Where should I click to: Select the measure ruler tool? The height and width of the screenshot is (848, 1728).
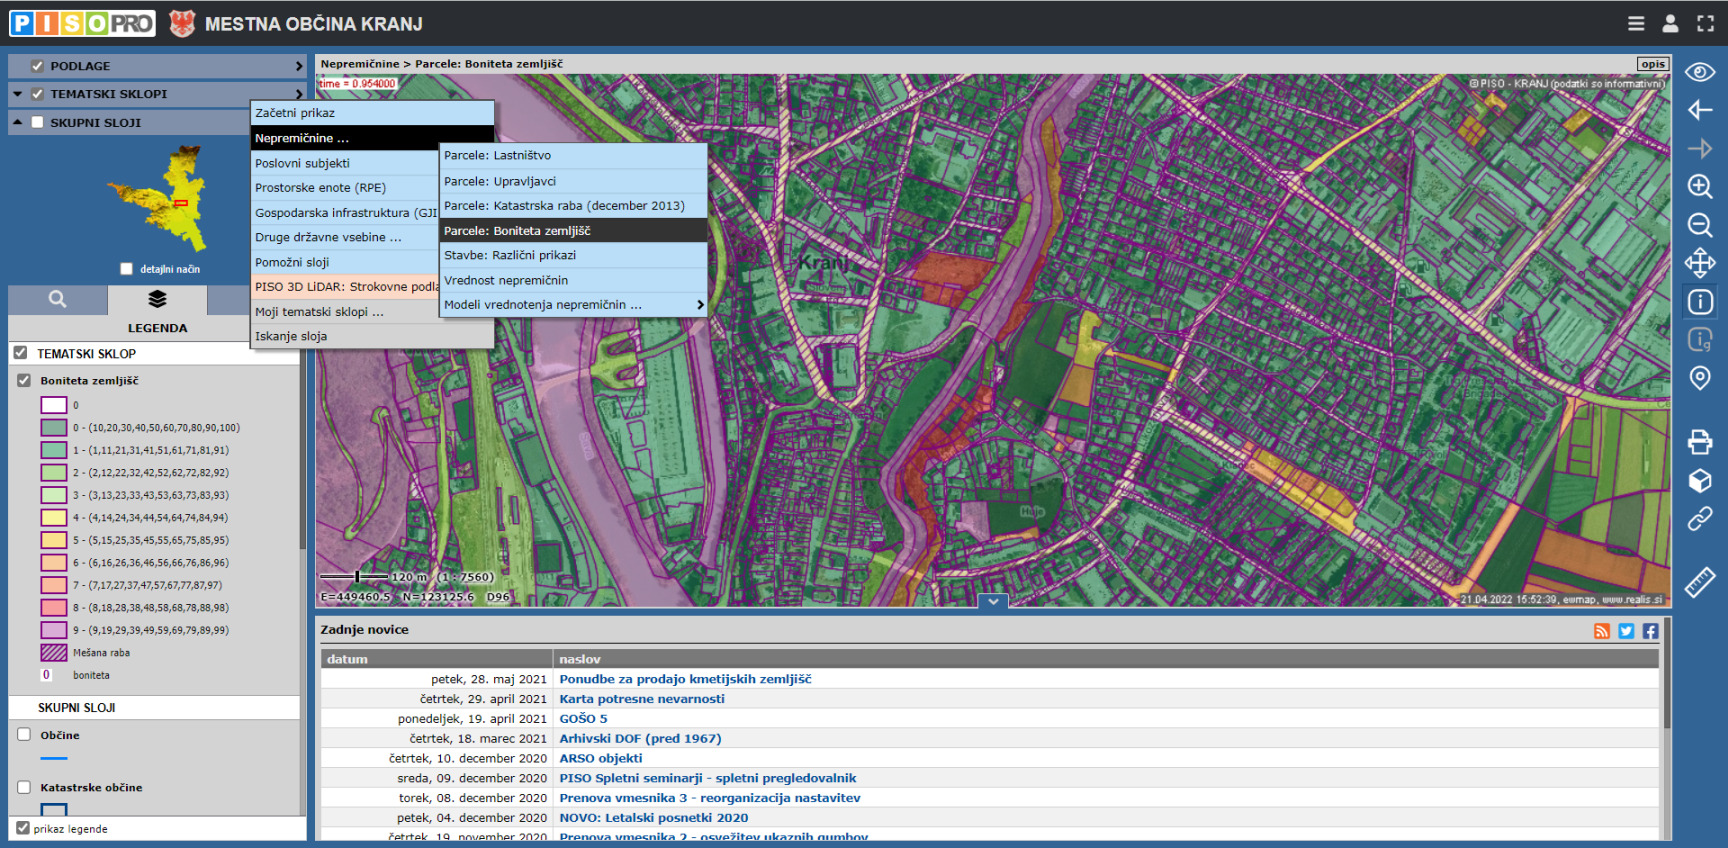pos(1699,583)
